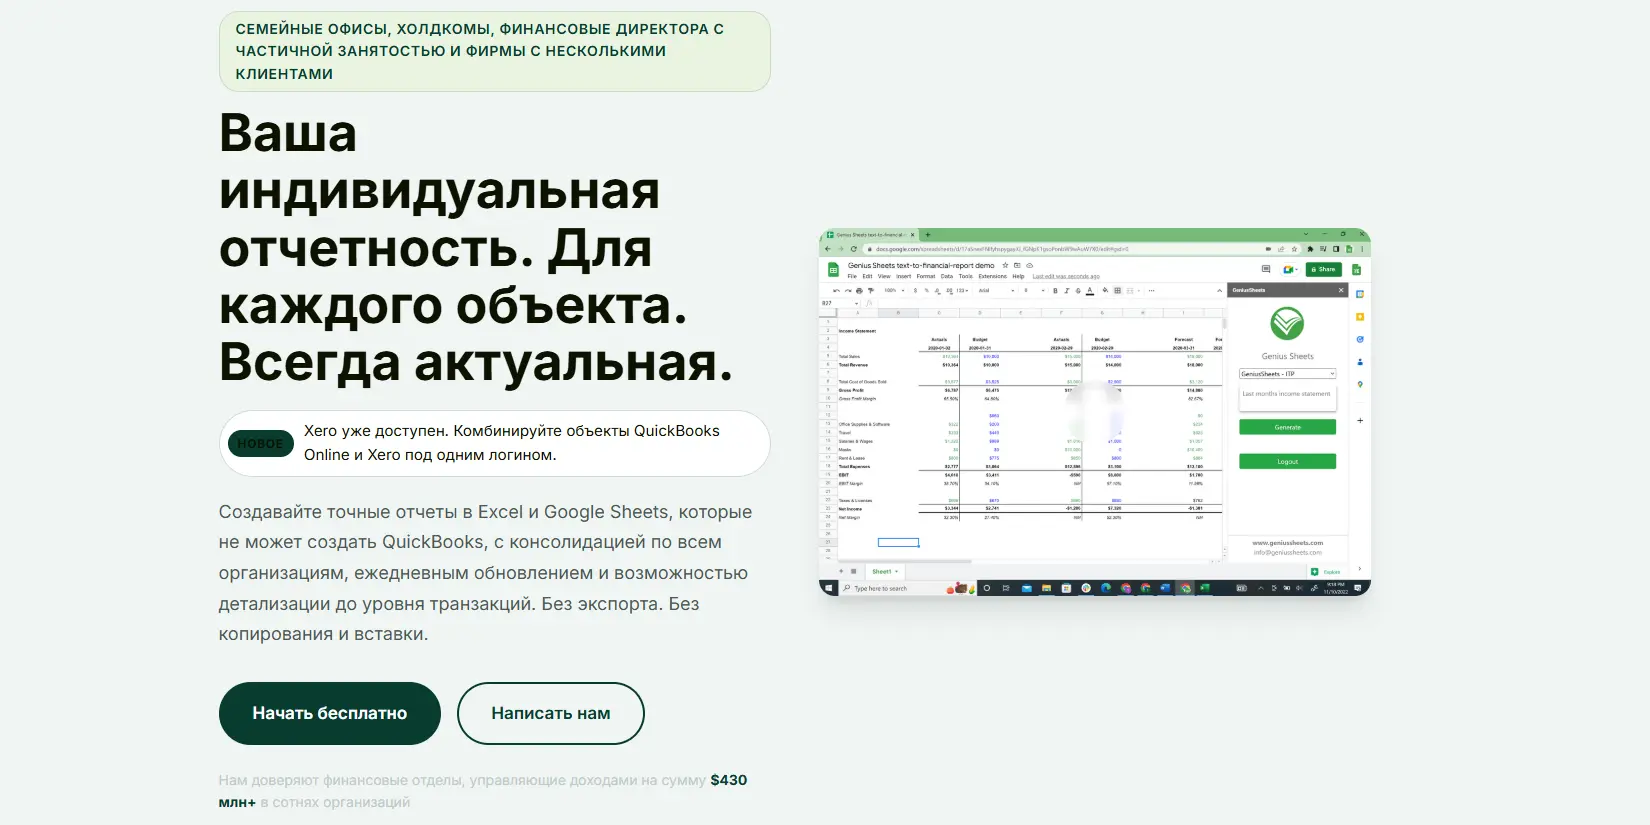Image resolution: width=1650 pixels, height=825 pixels.
Task: Click the Logout button in demo screenshot
Action: 1287,462
